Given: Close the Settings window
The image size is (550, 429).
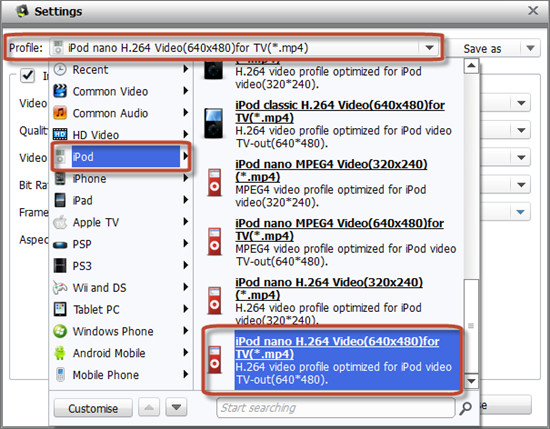Looking at the screenshot, I should (x=533, y=11).
